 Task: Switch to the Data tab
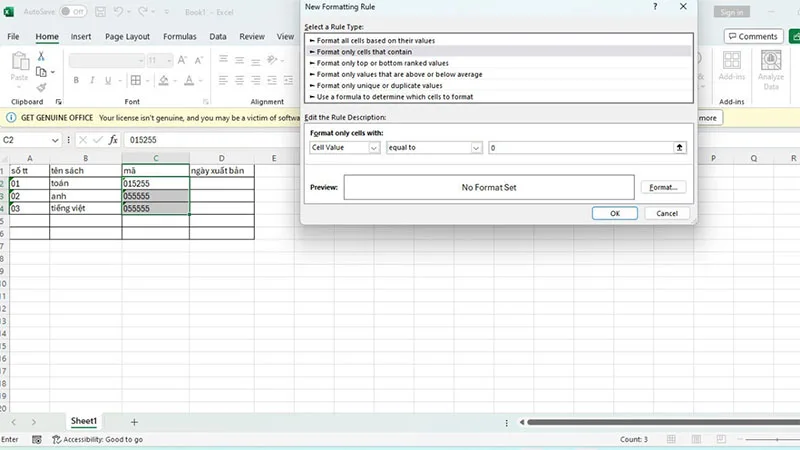pyautogui.click(x=218, y=36)
